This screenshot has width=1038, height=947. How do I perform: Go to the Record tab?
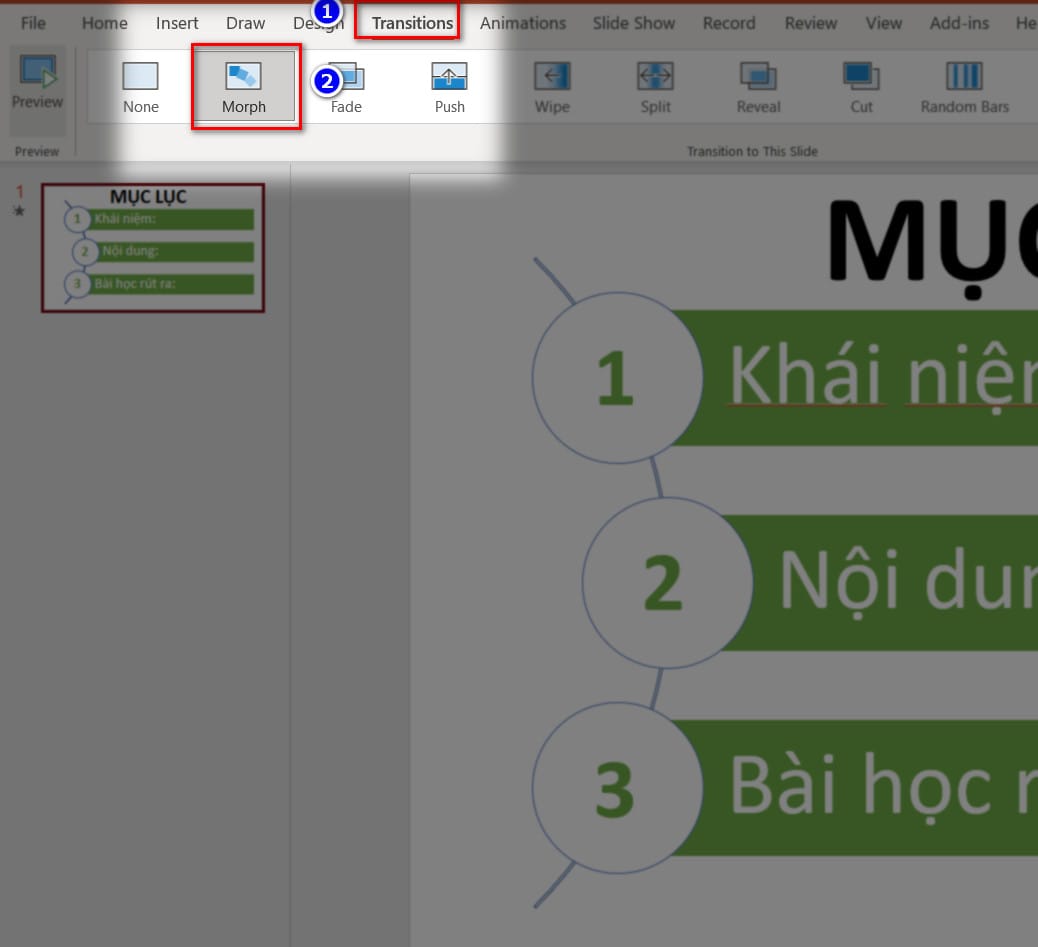click(x=729, y=23)
